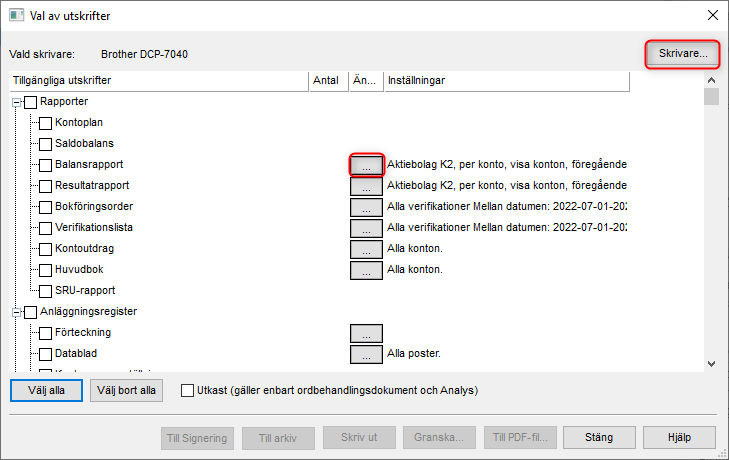Tick the Förteckning checkbox
The image size is (729, 460).
(x=46, y=333)
